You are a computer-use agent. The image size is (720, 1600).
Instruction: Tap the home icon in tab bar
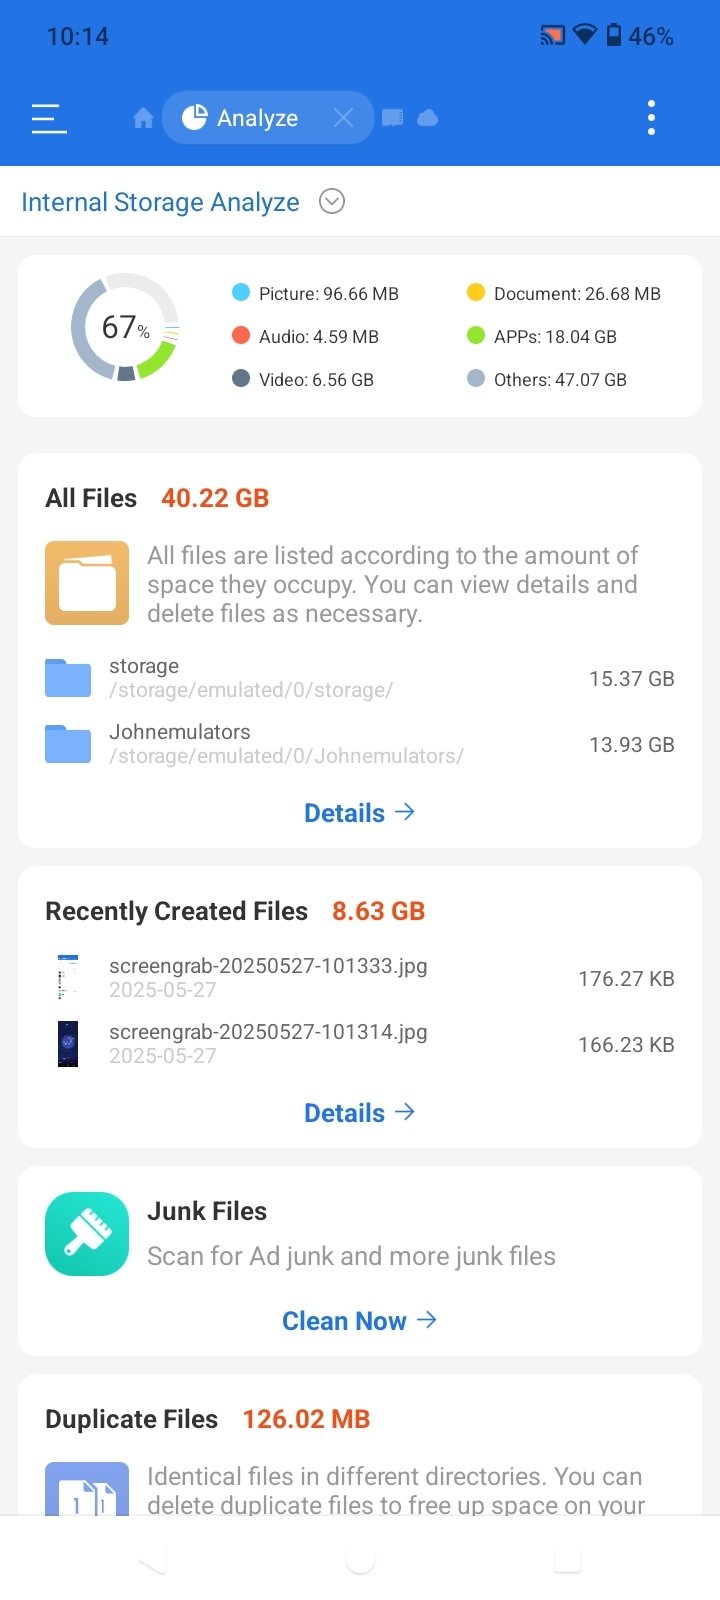click(x=143, y=118)
